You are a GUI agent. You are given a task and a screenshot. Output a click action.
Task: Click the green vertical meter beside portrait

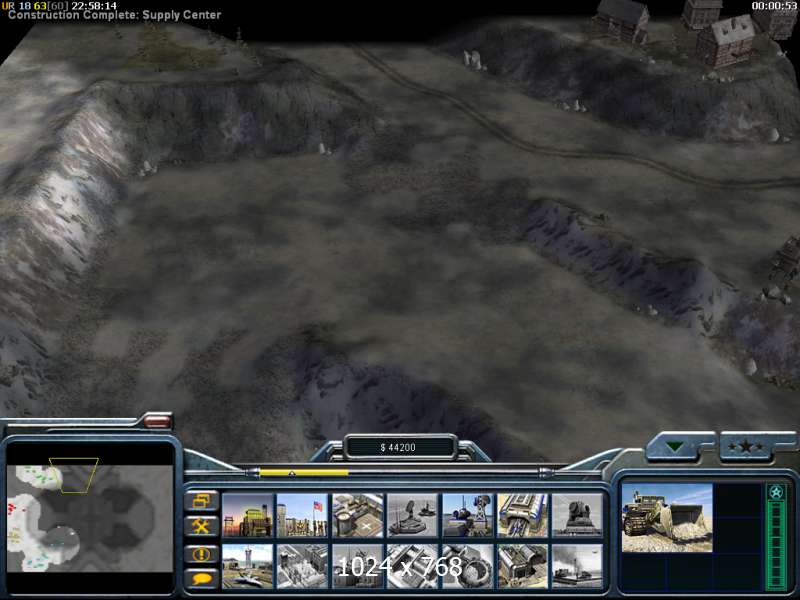click(776, 538)
